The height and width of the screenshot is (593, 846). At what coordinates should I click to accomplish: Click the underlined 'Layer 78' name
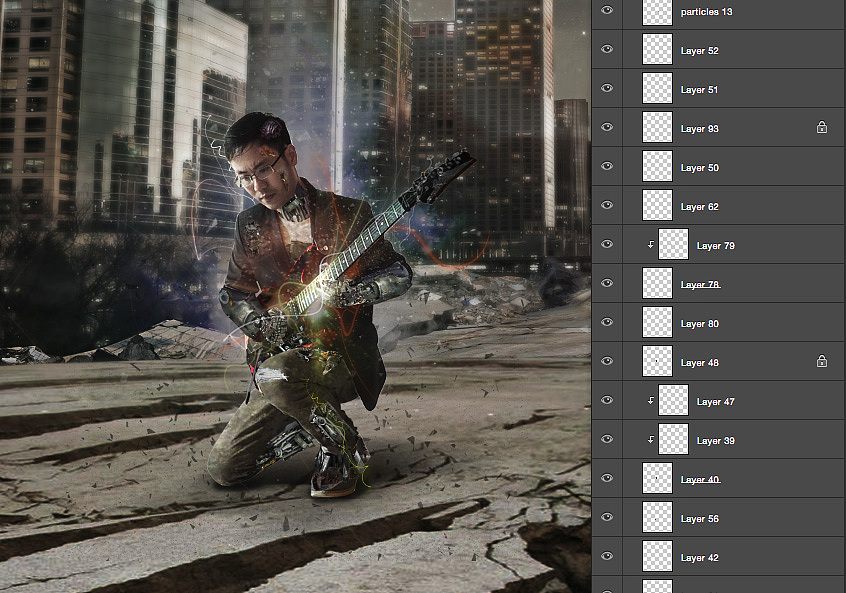[x=700, y=284]
